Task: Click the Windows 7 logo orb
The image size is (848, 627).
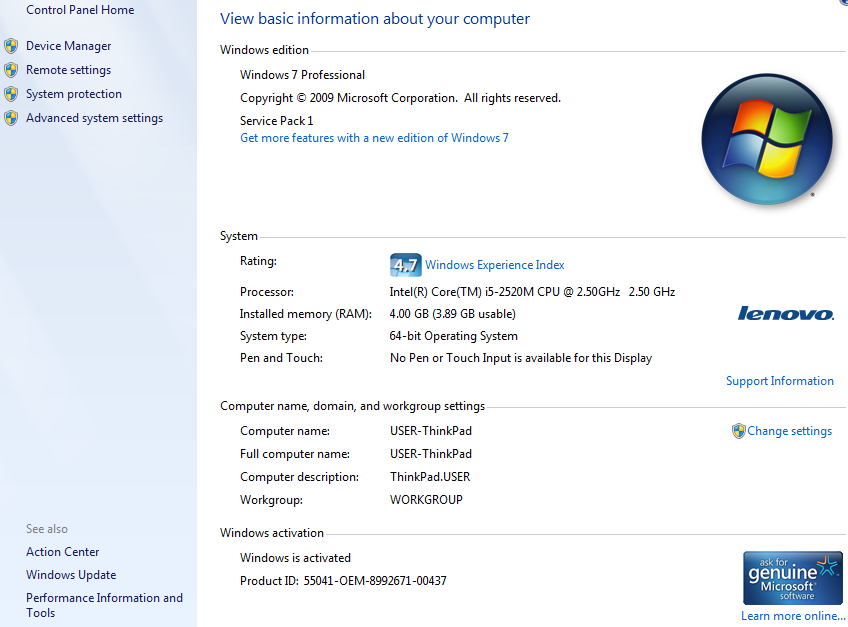Action: [x=767, y=139]
